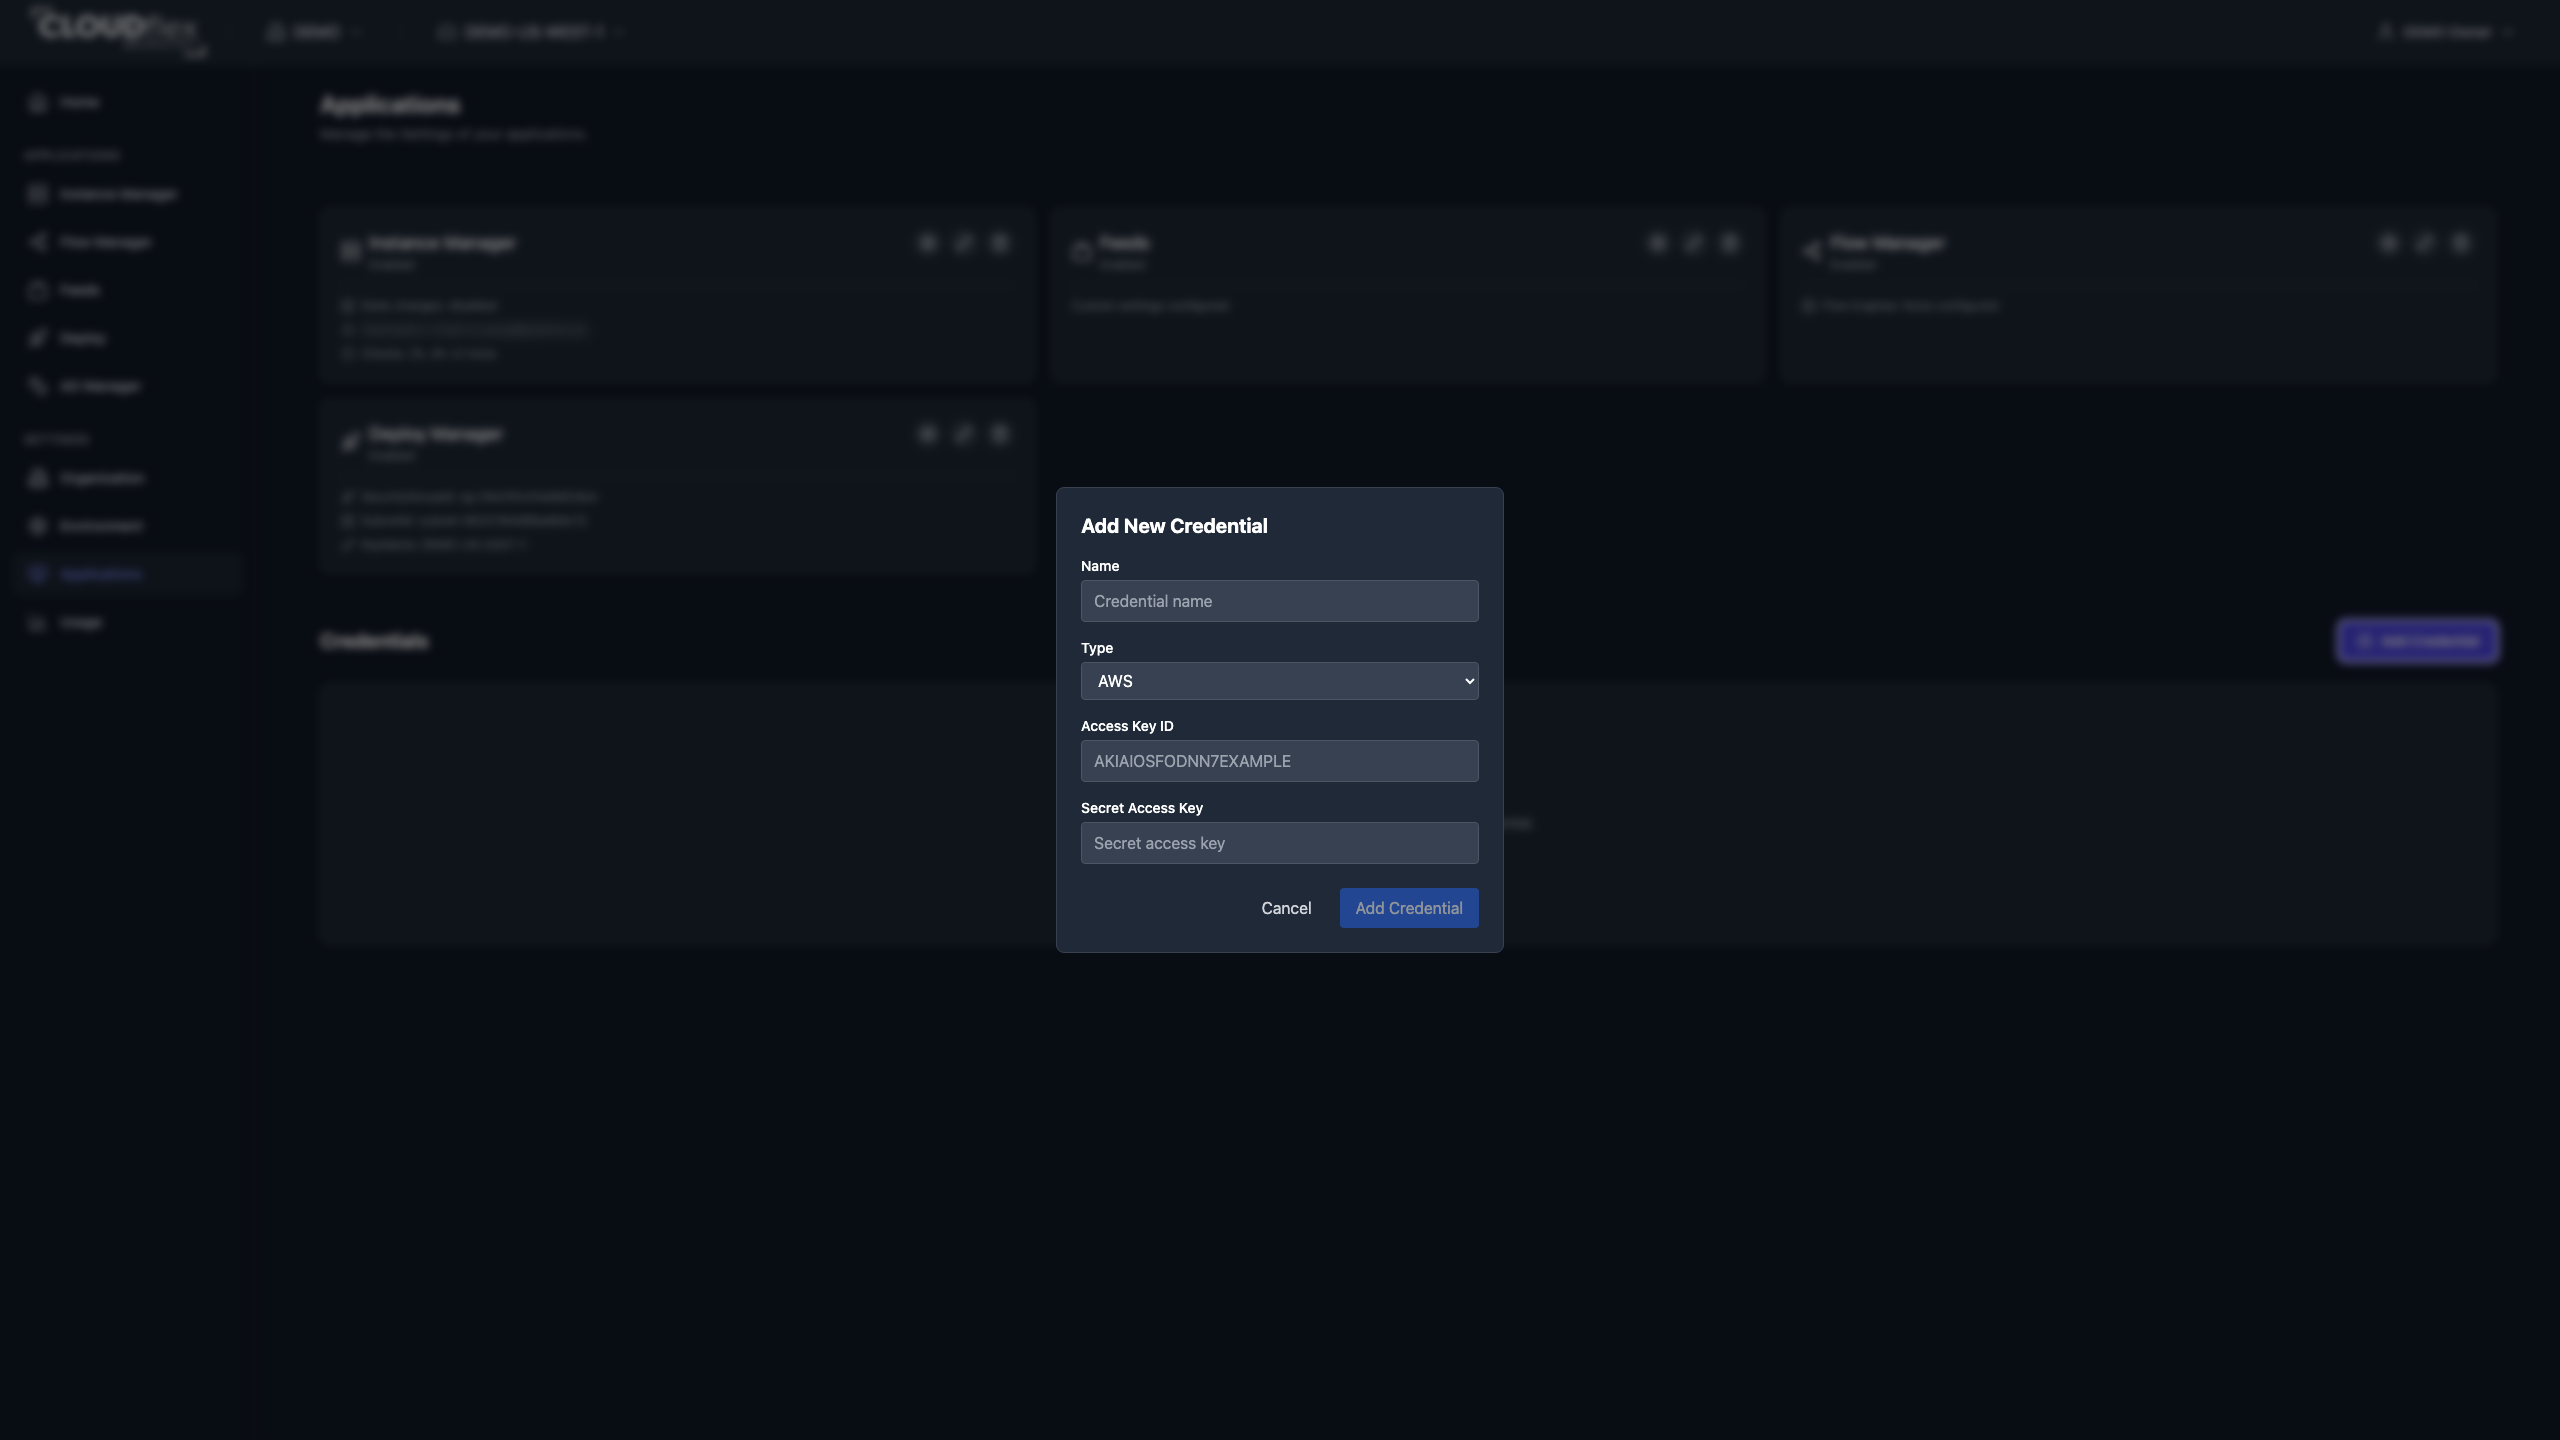
Task: Click the 'Name' field label
Action: point(1100,566)
